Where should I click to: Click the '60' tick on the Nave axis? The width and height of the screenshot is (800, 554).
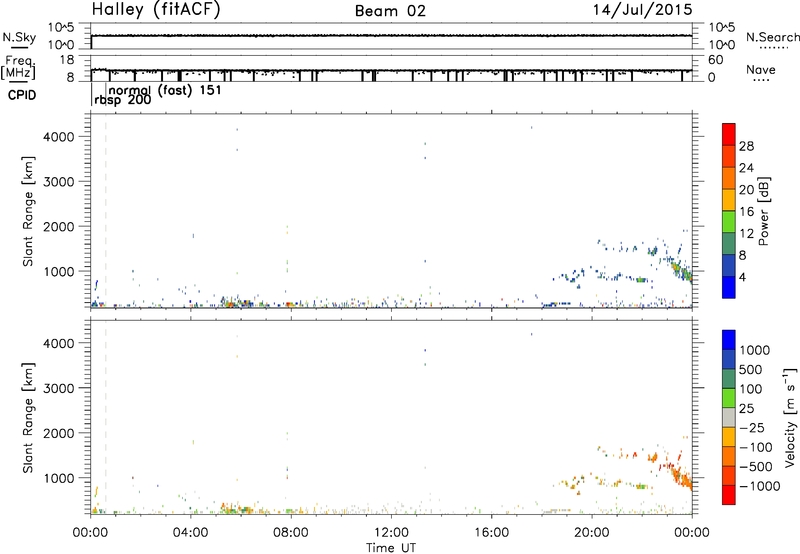(x=715, y=60)
